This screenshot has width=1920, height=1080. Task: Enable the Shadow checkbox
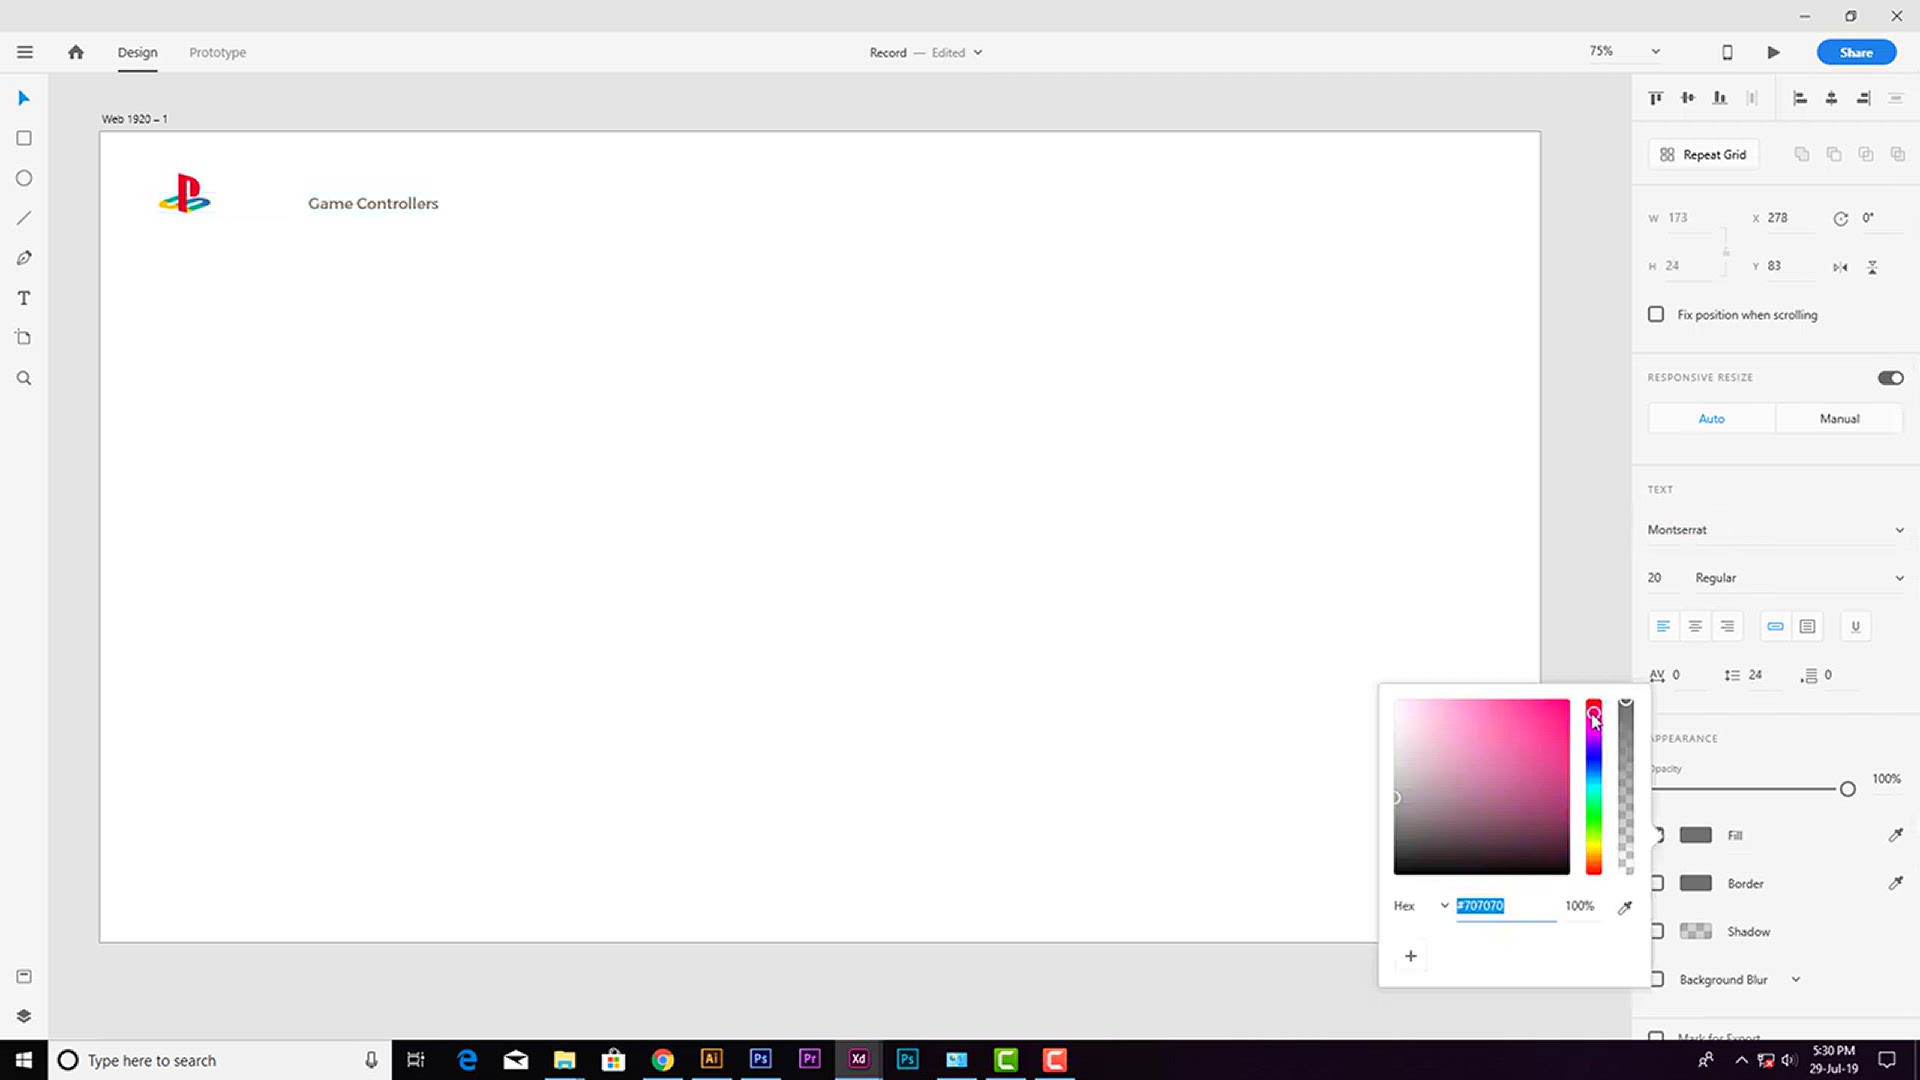[x=1657, y=931]
